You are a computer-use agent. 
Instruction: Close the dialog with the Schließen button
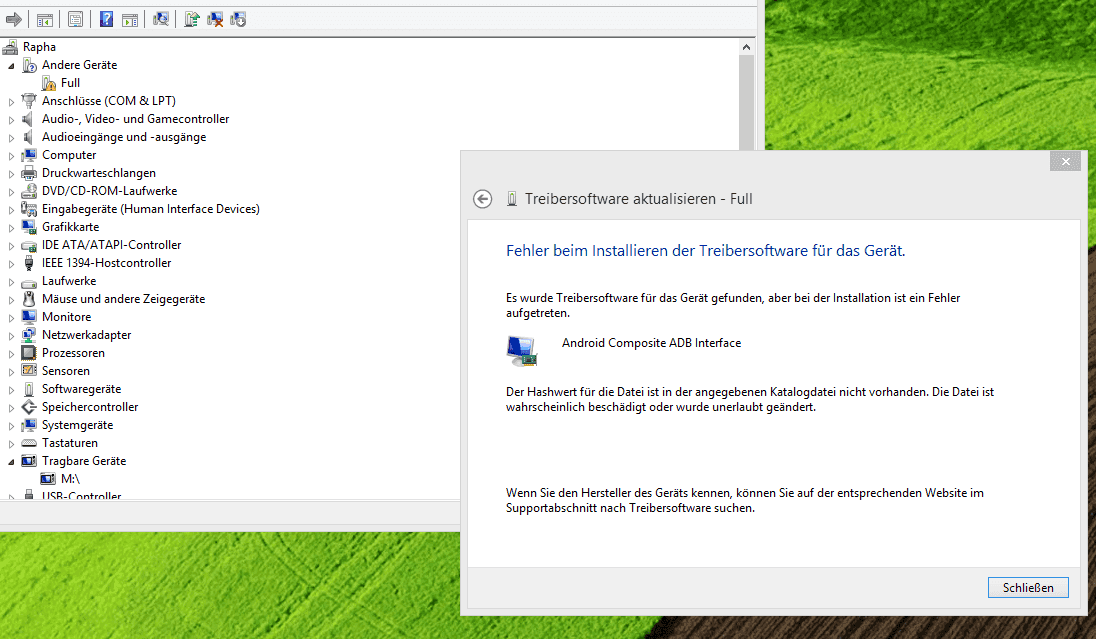1028,588
